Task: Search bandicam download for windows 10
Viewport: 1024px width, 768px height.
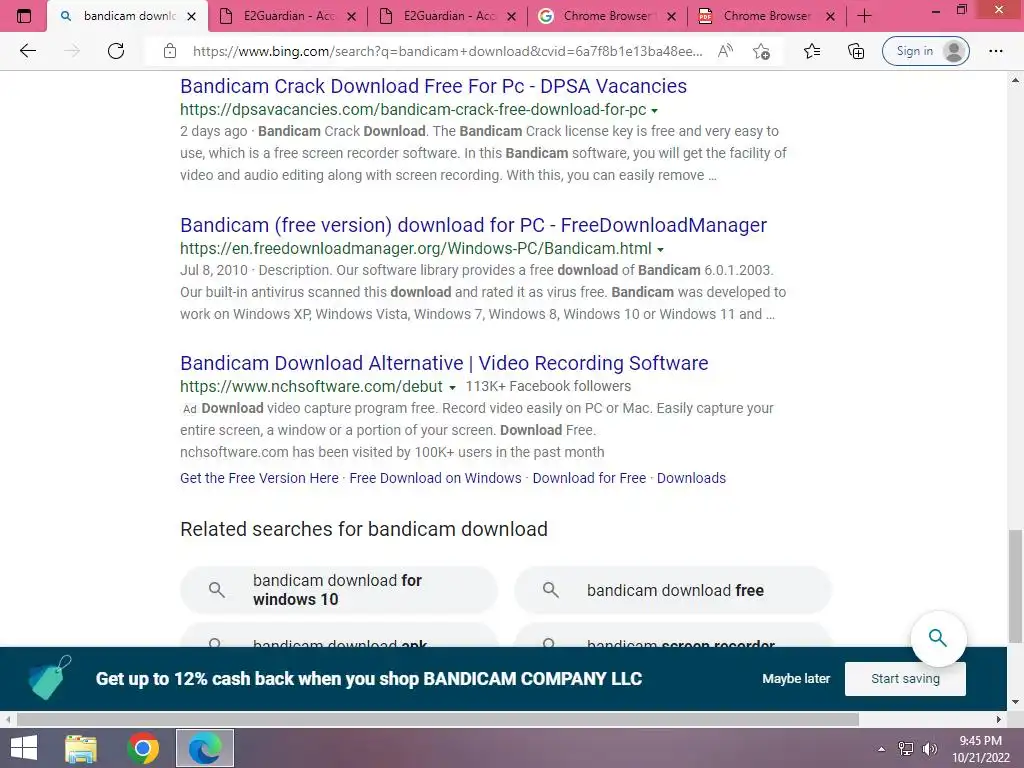Action: click(x=339, y=590)
